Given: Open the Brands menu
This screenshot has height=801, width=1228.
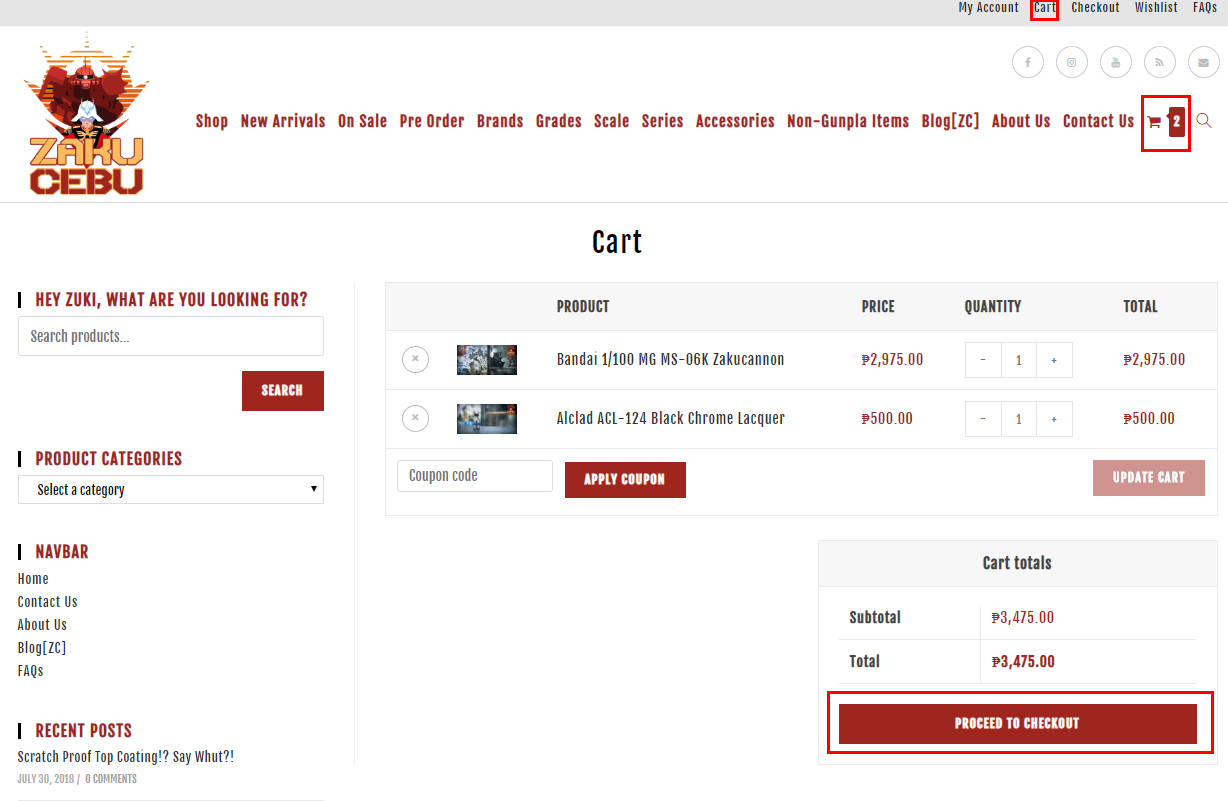Looking at the screenshot, I should 500,121.
